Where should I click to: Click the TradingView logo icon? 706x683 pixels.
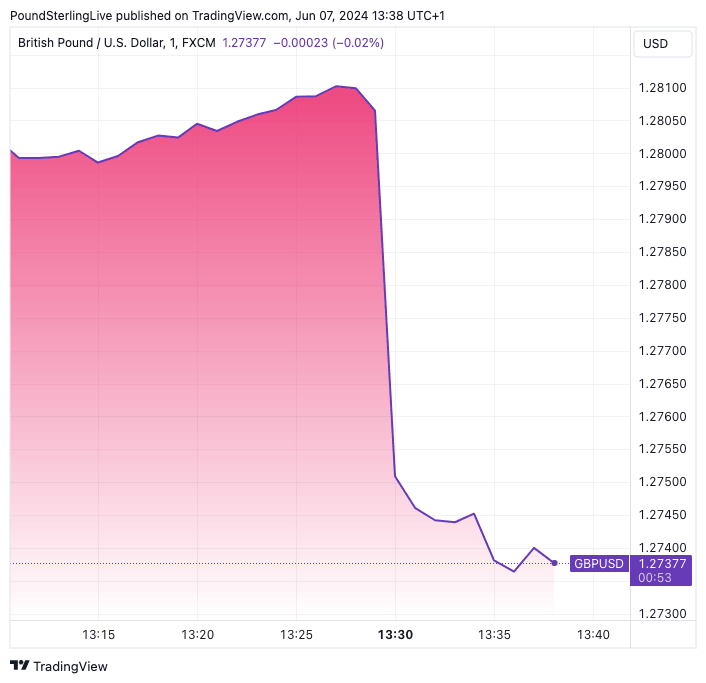click(20, 666)
